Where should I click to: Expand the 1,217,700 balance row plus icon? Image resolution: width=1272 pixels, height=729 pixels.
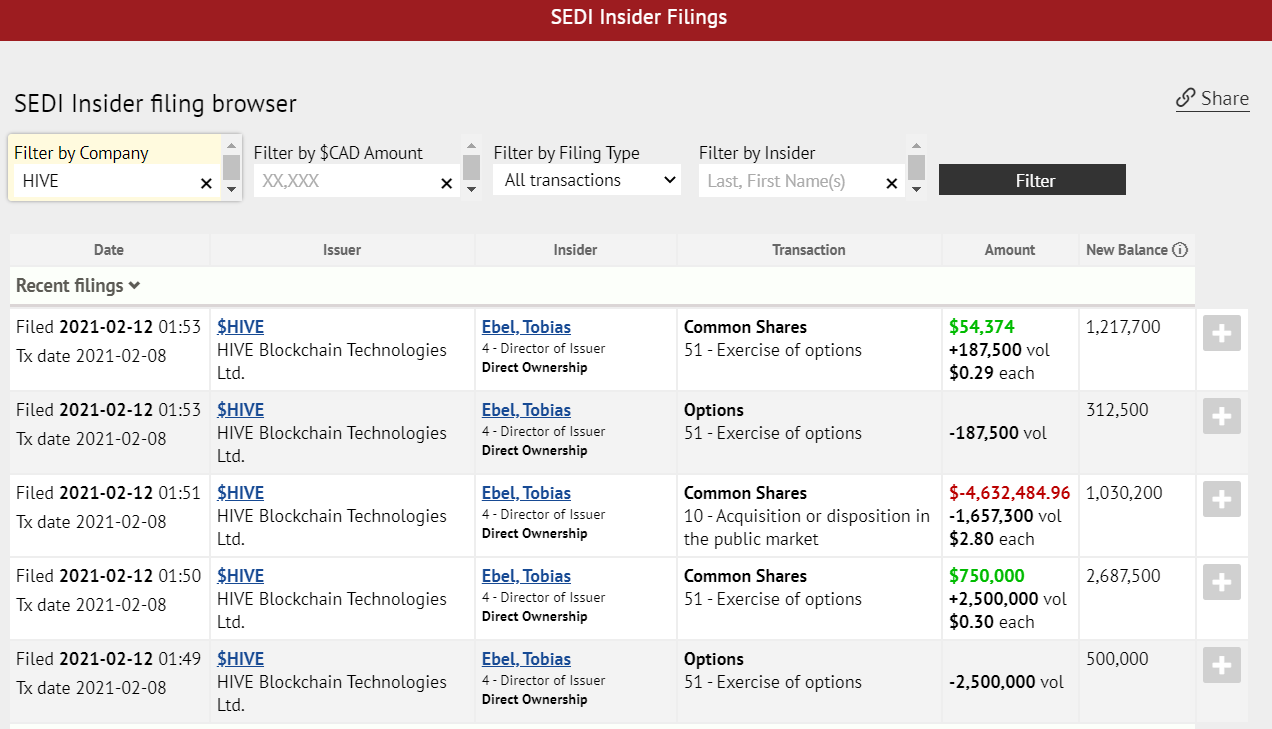[x=1222, y=334]
